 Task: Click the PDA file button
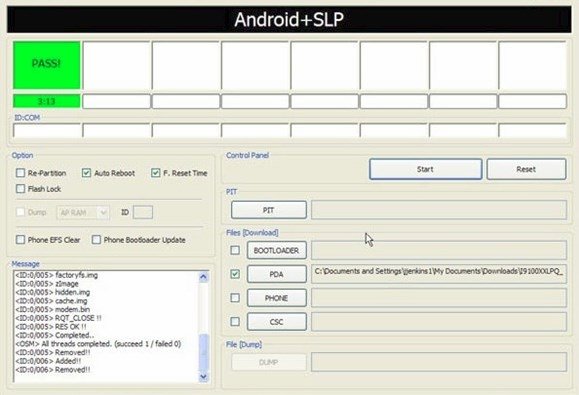pos(277,274)
